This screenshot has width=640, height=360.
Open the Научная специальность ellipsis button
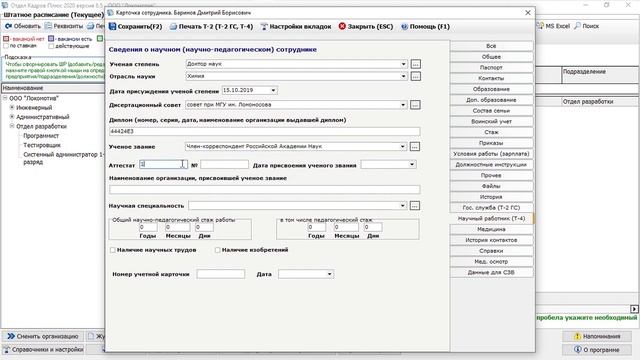pos(415,206)
